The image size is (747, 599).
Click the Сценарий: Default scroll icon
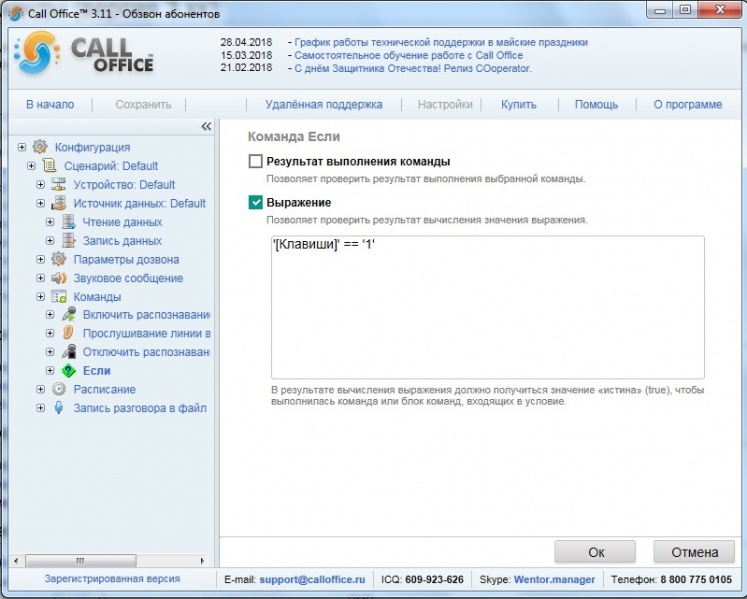pyautogui.click(x=49, y=165)
